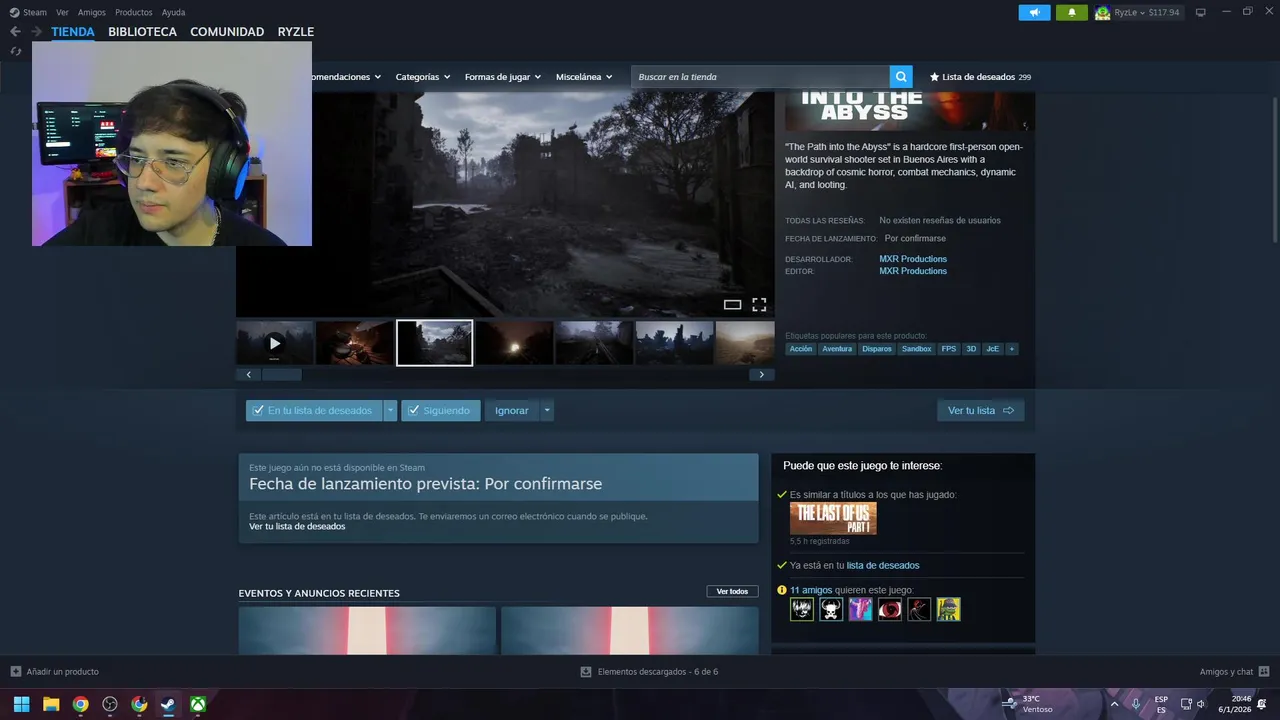This screenshot has height=720, width=1280.
Task: Click the microphone tray icon
Action: pyautogui.click(x=1136, y=704)
